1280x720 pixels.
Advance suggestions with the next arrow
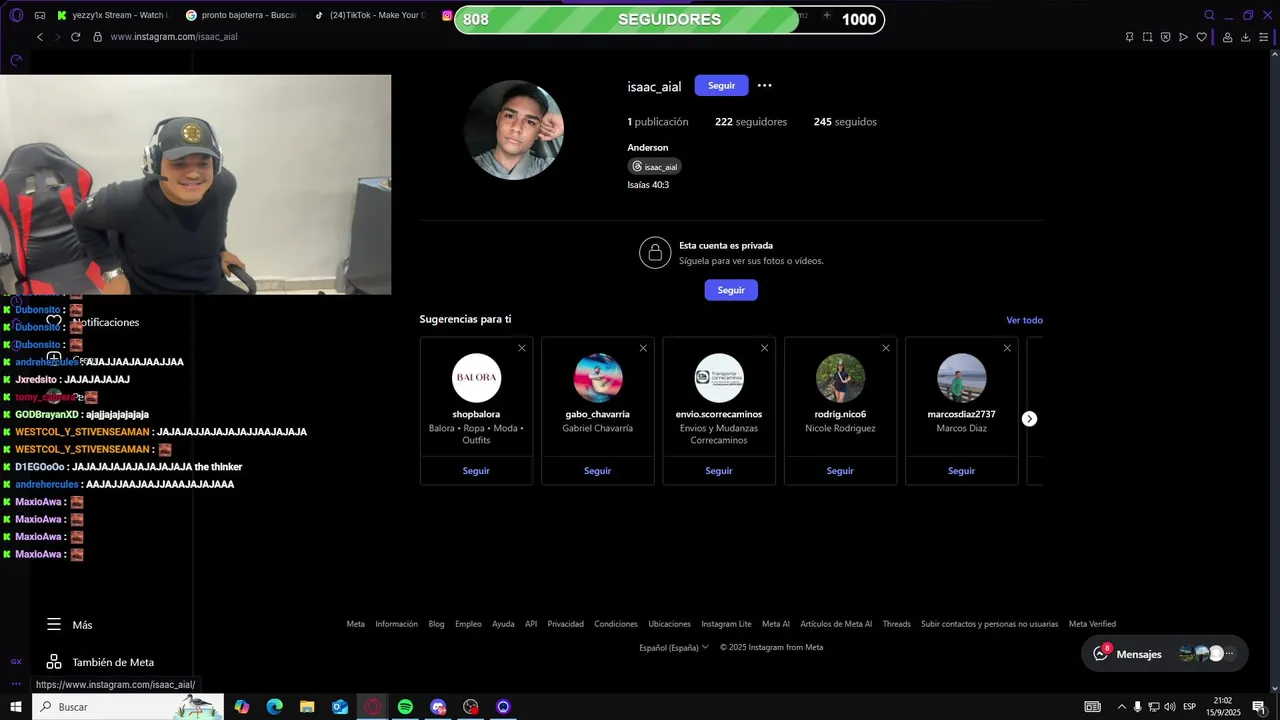pos(1029,419)
